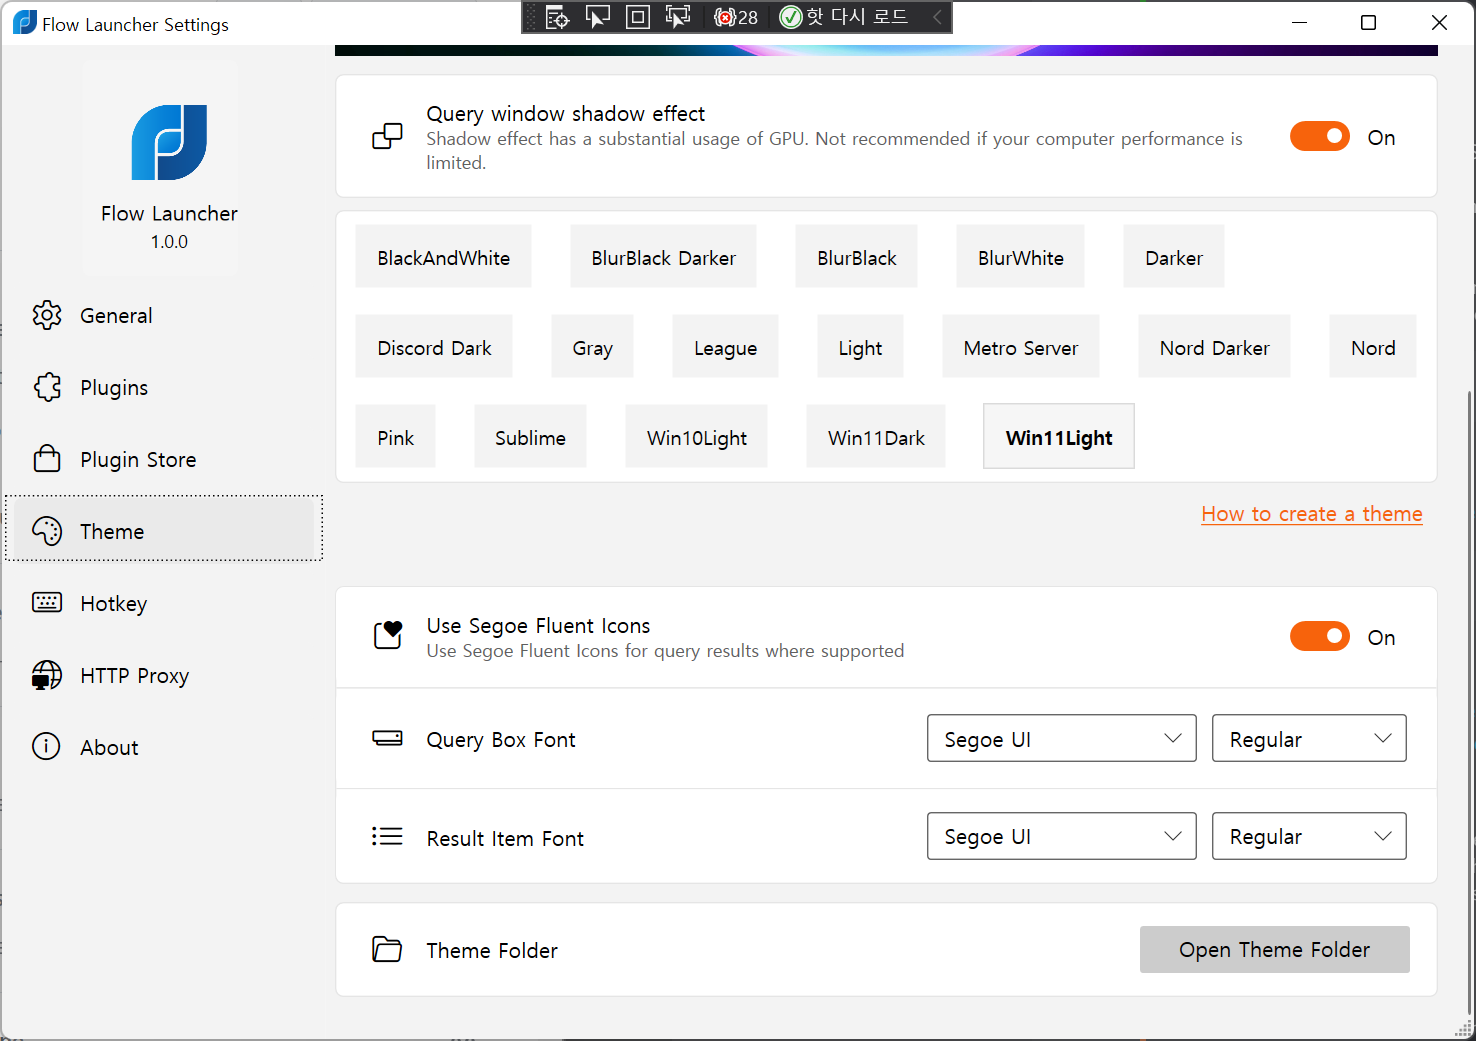Screen dimensions: 1476x1041
Task: Click Open Theme Folder button
Action: pyautogui.click(x=1275, y=949)
